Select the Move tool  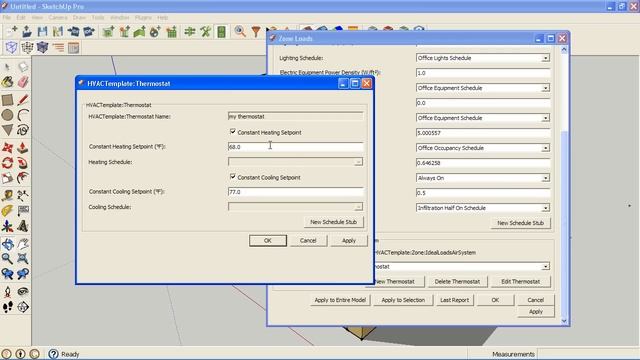tap(7, 148)
